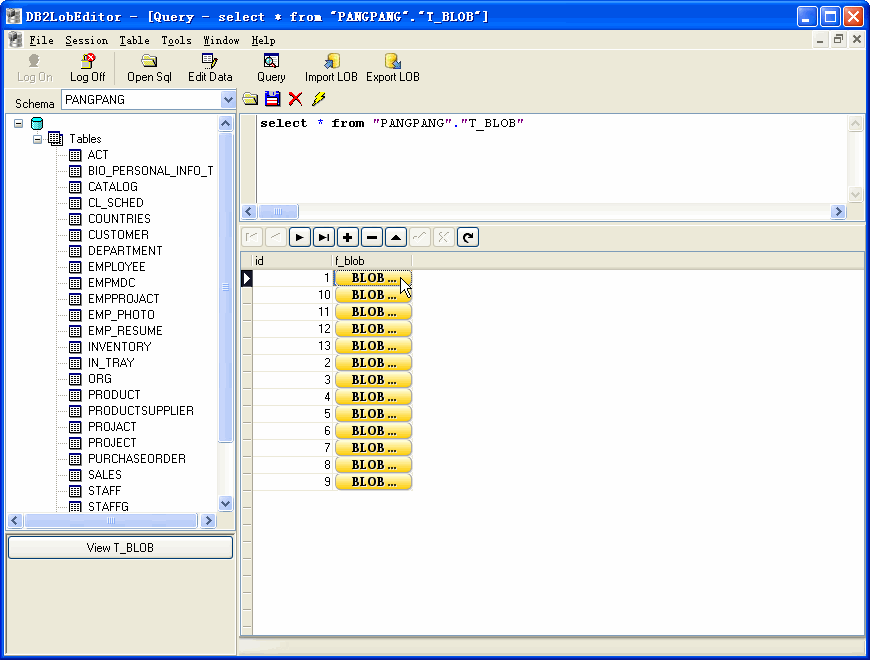
Task: Select the ACT table
Action: click(98, 155)
